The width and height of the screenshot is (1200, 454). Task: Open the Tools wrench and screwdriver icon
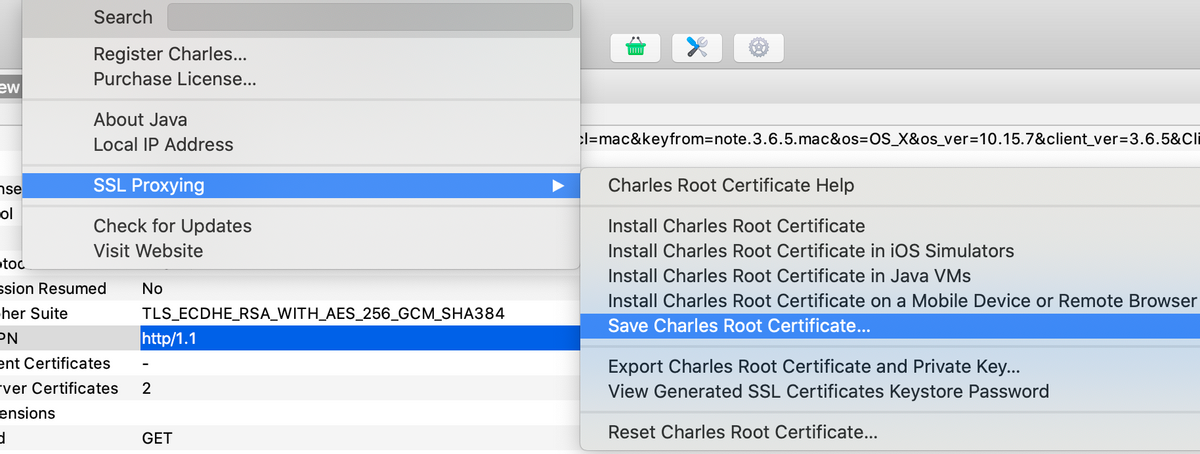click(697, 47)
